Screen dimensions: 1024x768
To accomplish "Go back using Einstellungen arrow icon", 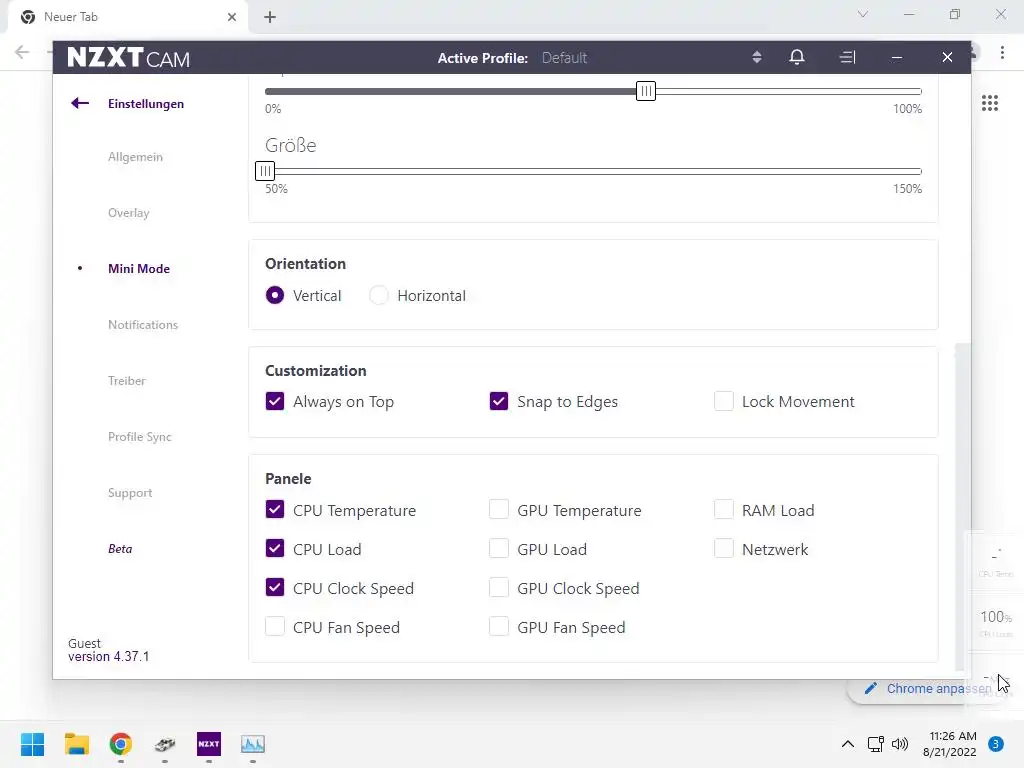I will 80,103.
